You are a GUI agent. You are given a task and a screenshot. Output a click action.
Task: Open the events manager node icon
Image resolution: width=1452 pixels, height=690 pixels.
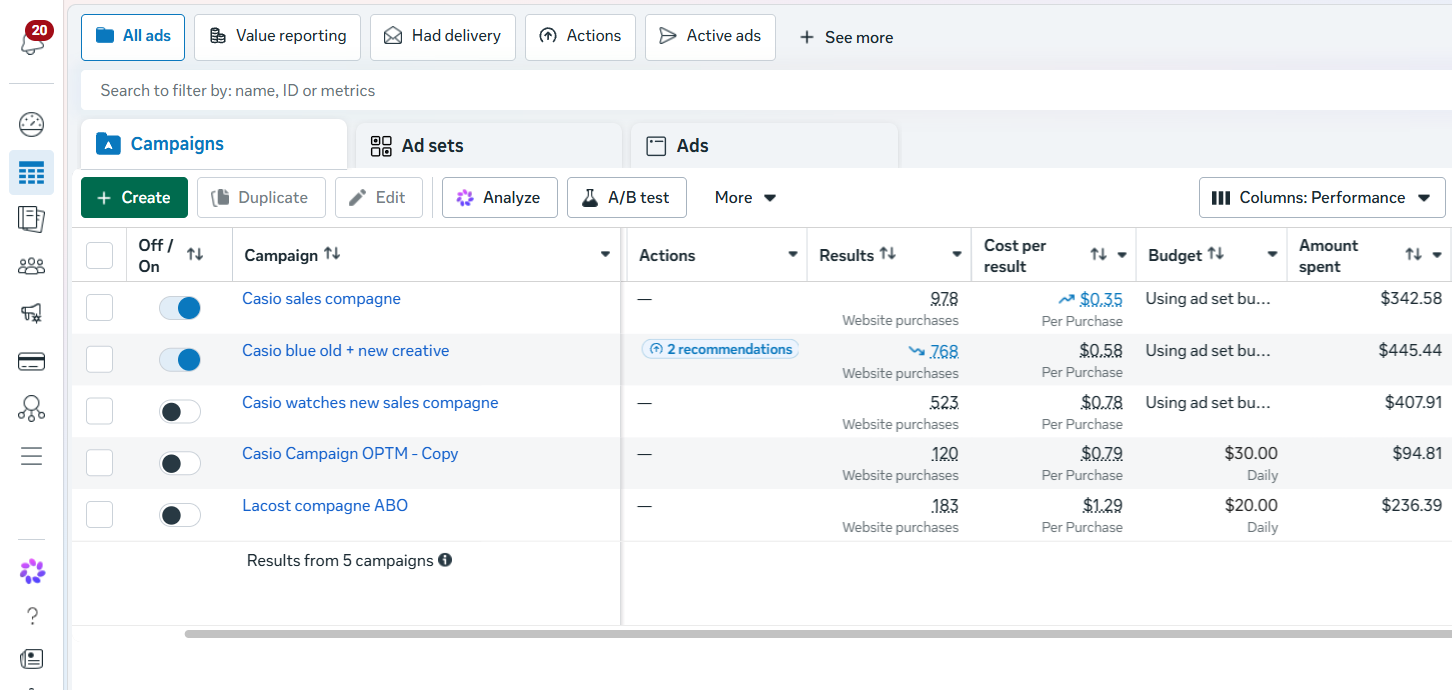pos(32,409)
